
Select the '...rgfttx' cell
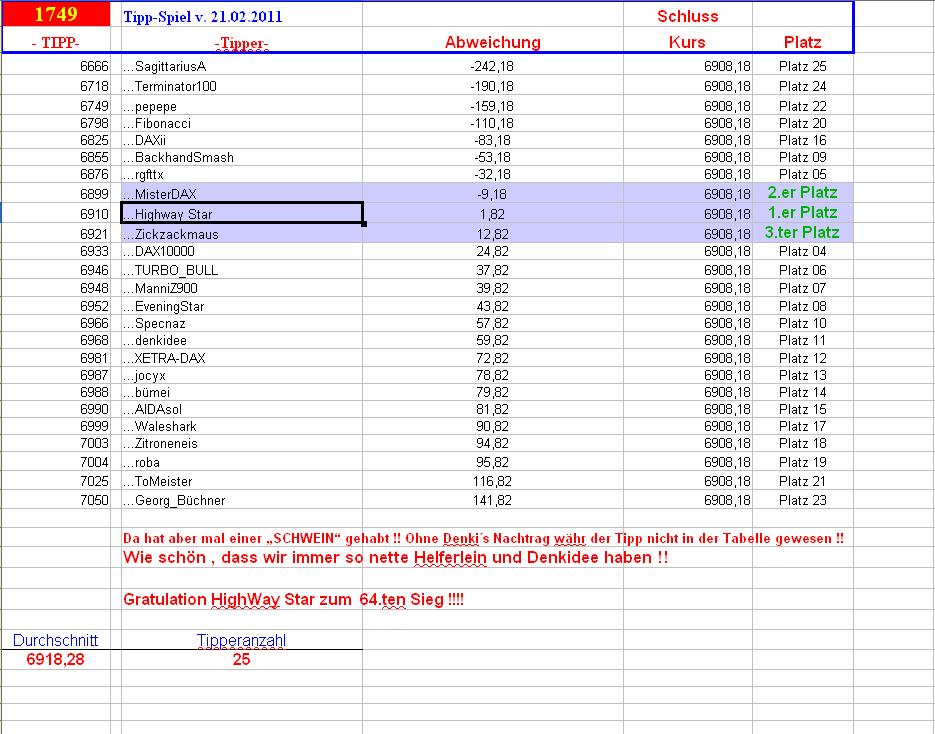[242, 175]
